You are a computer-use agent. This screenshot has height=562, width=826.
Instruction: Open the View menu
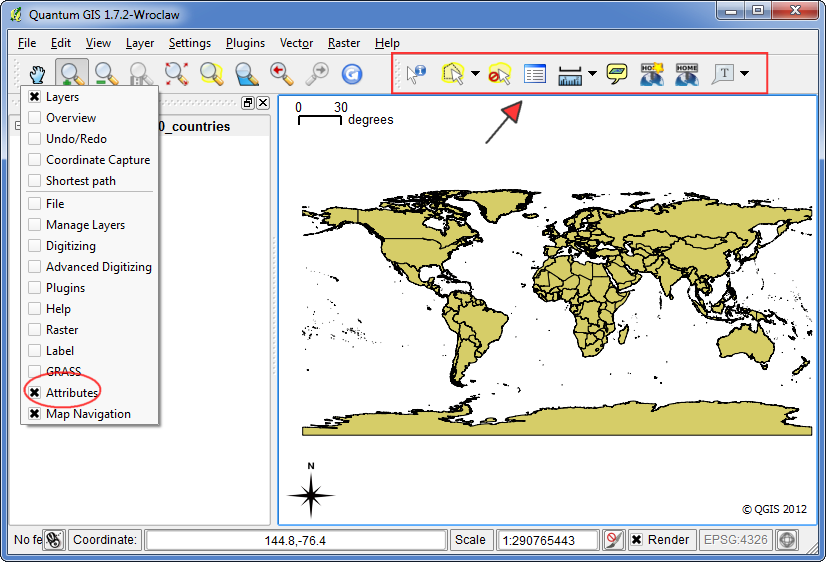[x=98, y=43]
